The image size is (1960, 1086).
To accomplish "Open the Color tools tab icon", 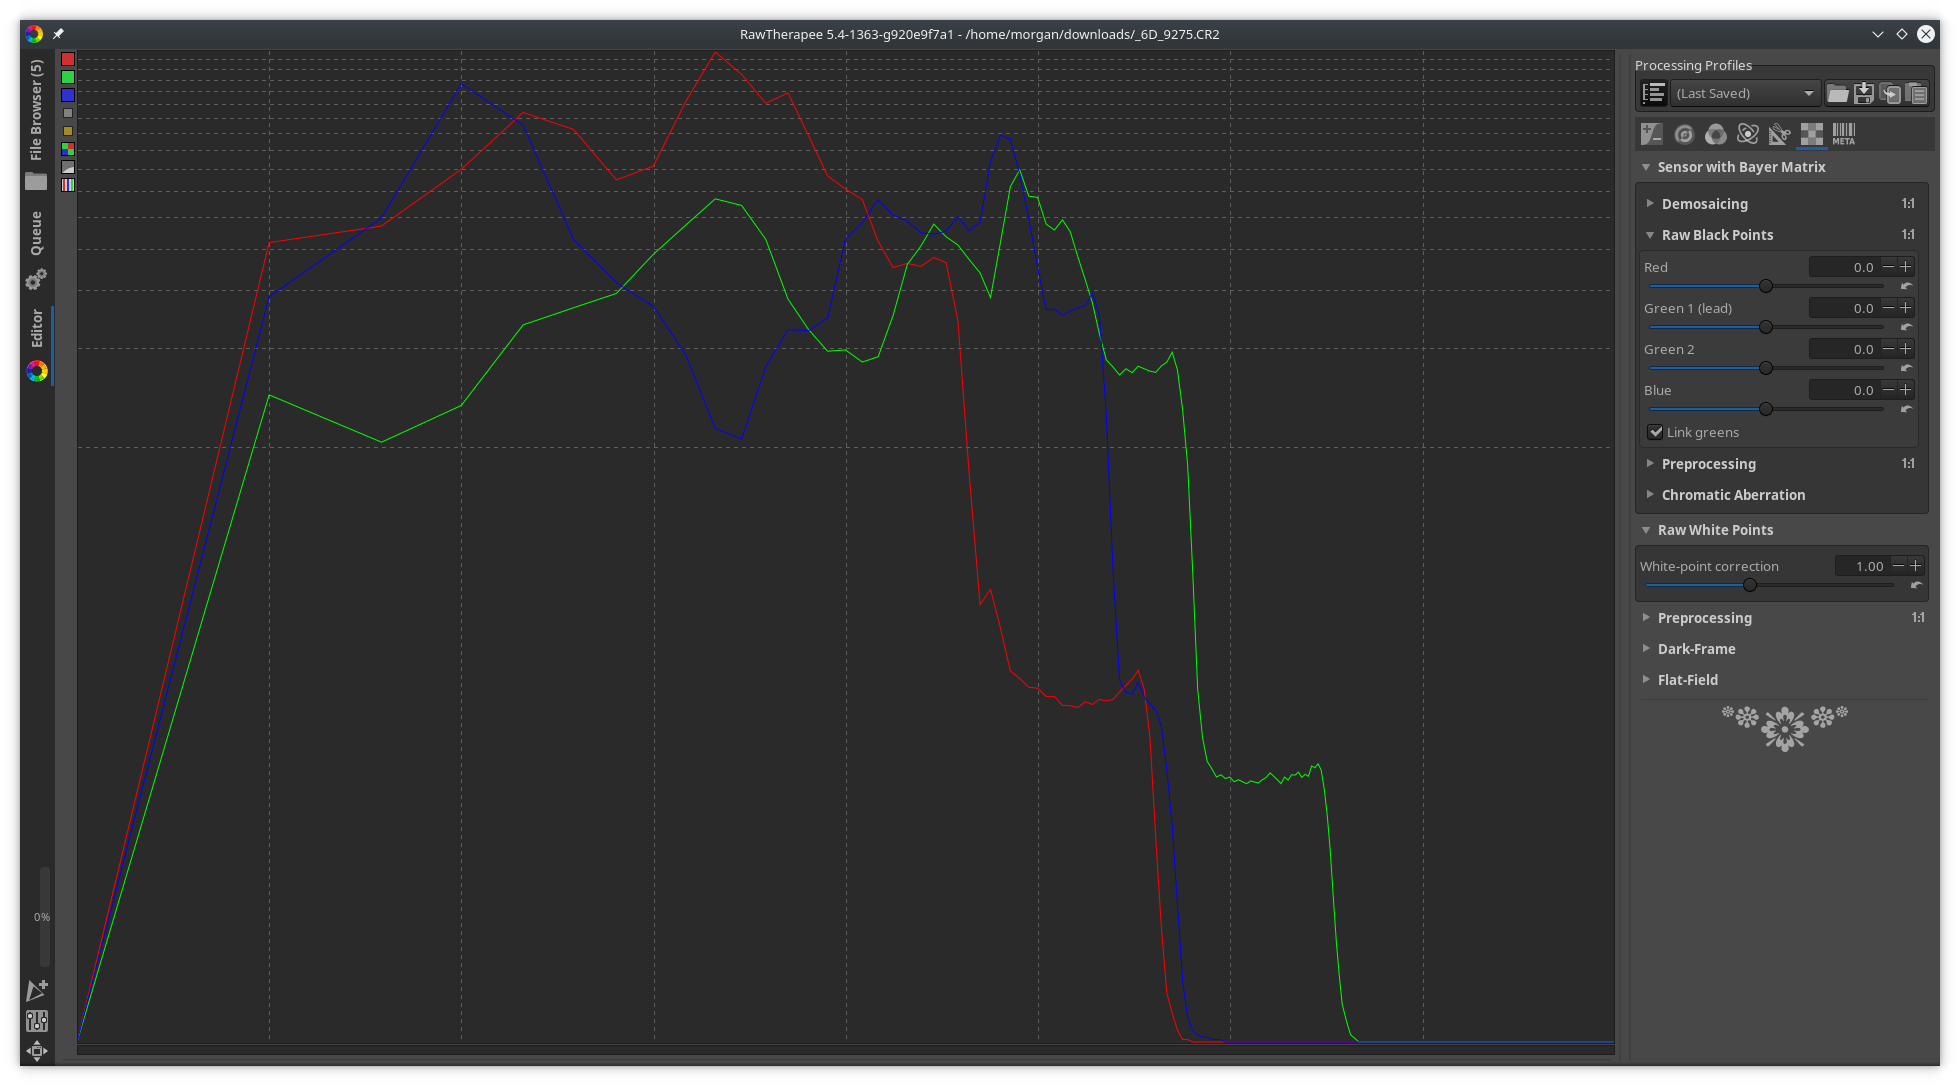I will pos(1716,134).
